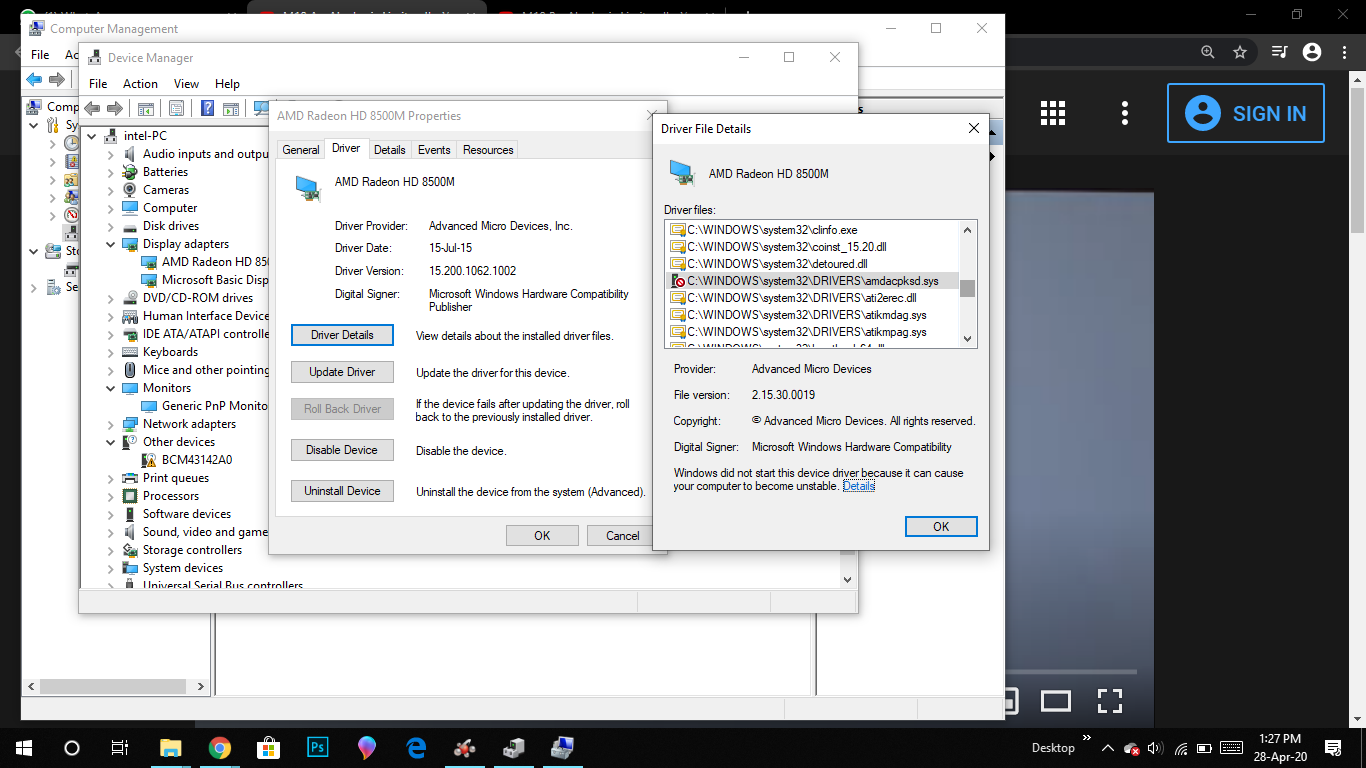The width and height of the screenshot is (1366, 768).
Task: Click blue Help icon in Device Manager toolbar
Action: pyautogui.click(x=208, y=108)
